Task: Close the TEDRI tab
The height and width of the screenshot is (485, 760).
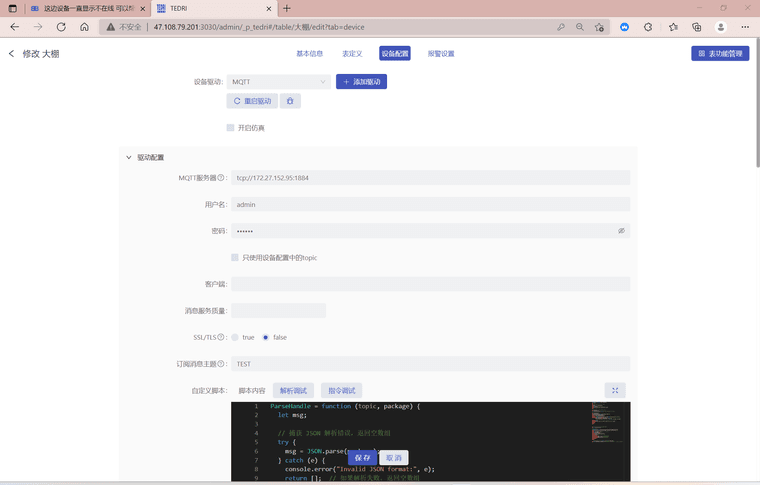Action: tap(269, 9)
